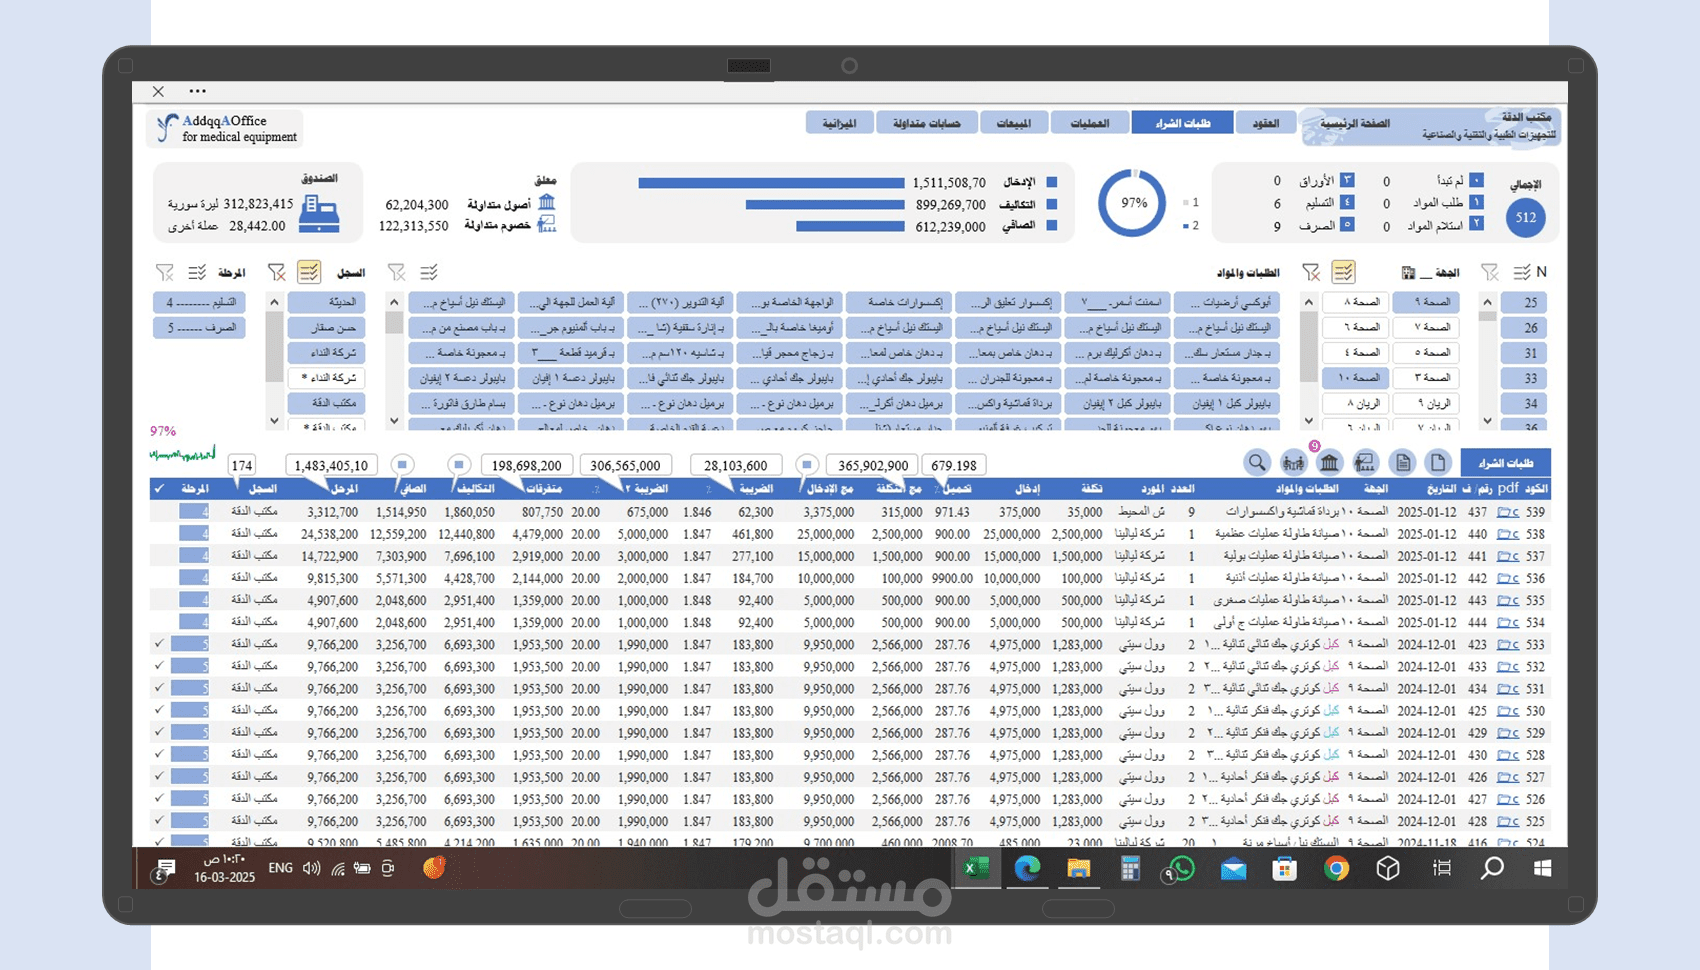This screenshot has width=1700, height=970.
Task: Toggle the checkmark on row code 531
Action: coord(159,688)
